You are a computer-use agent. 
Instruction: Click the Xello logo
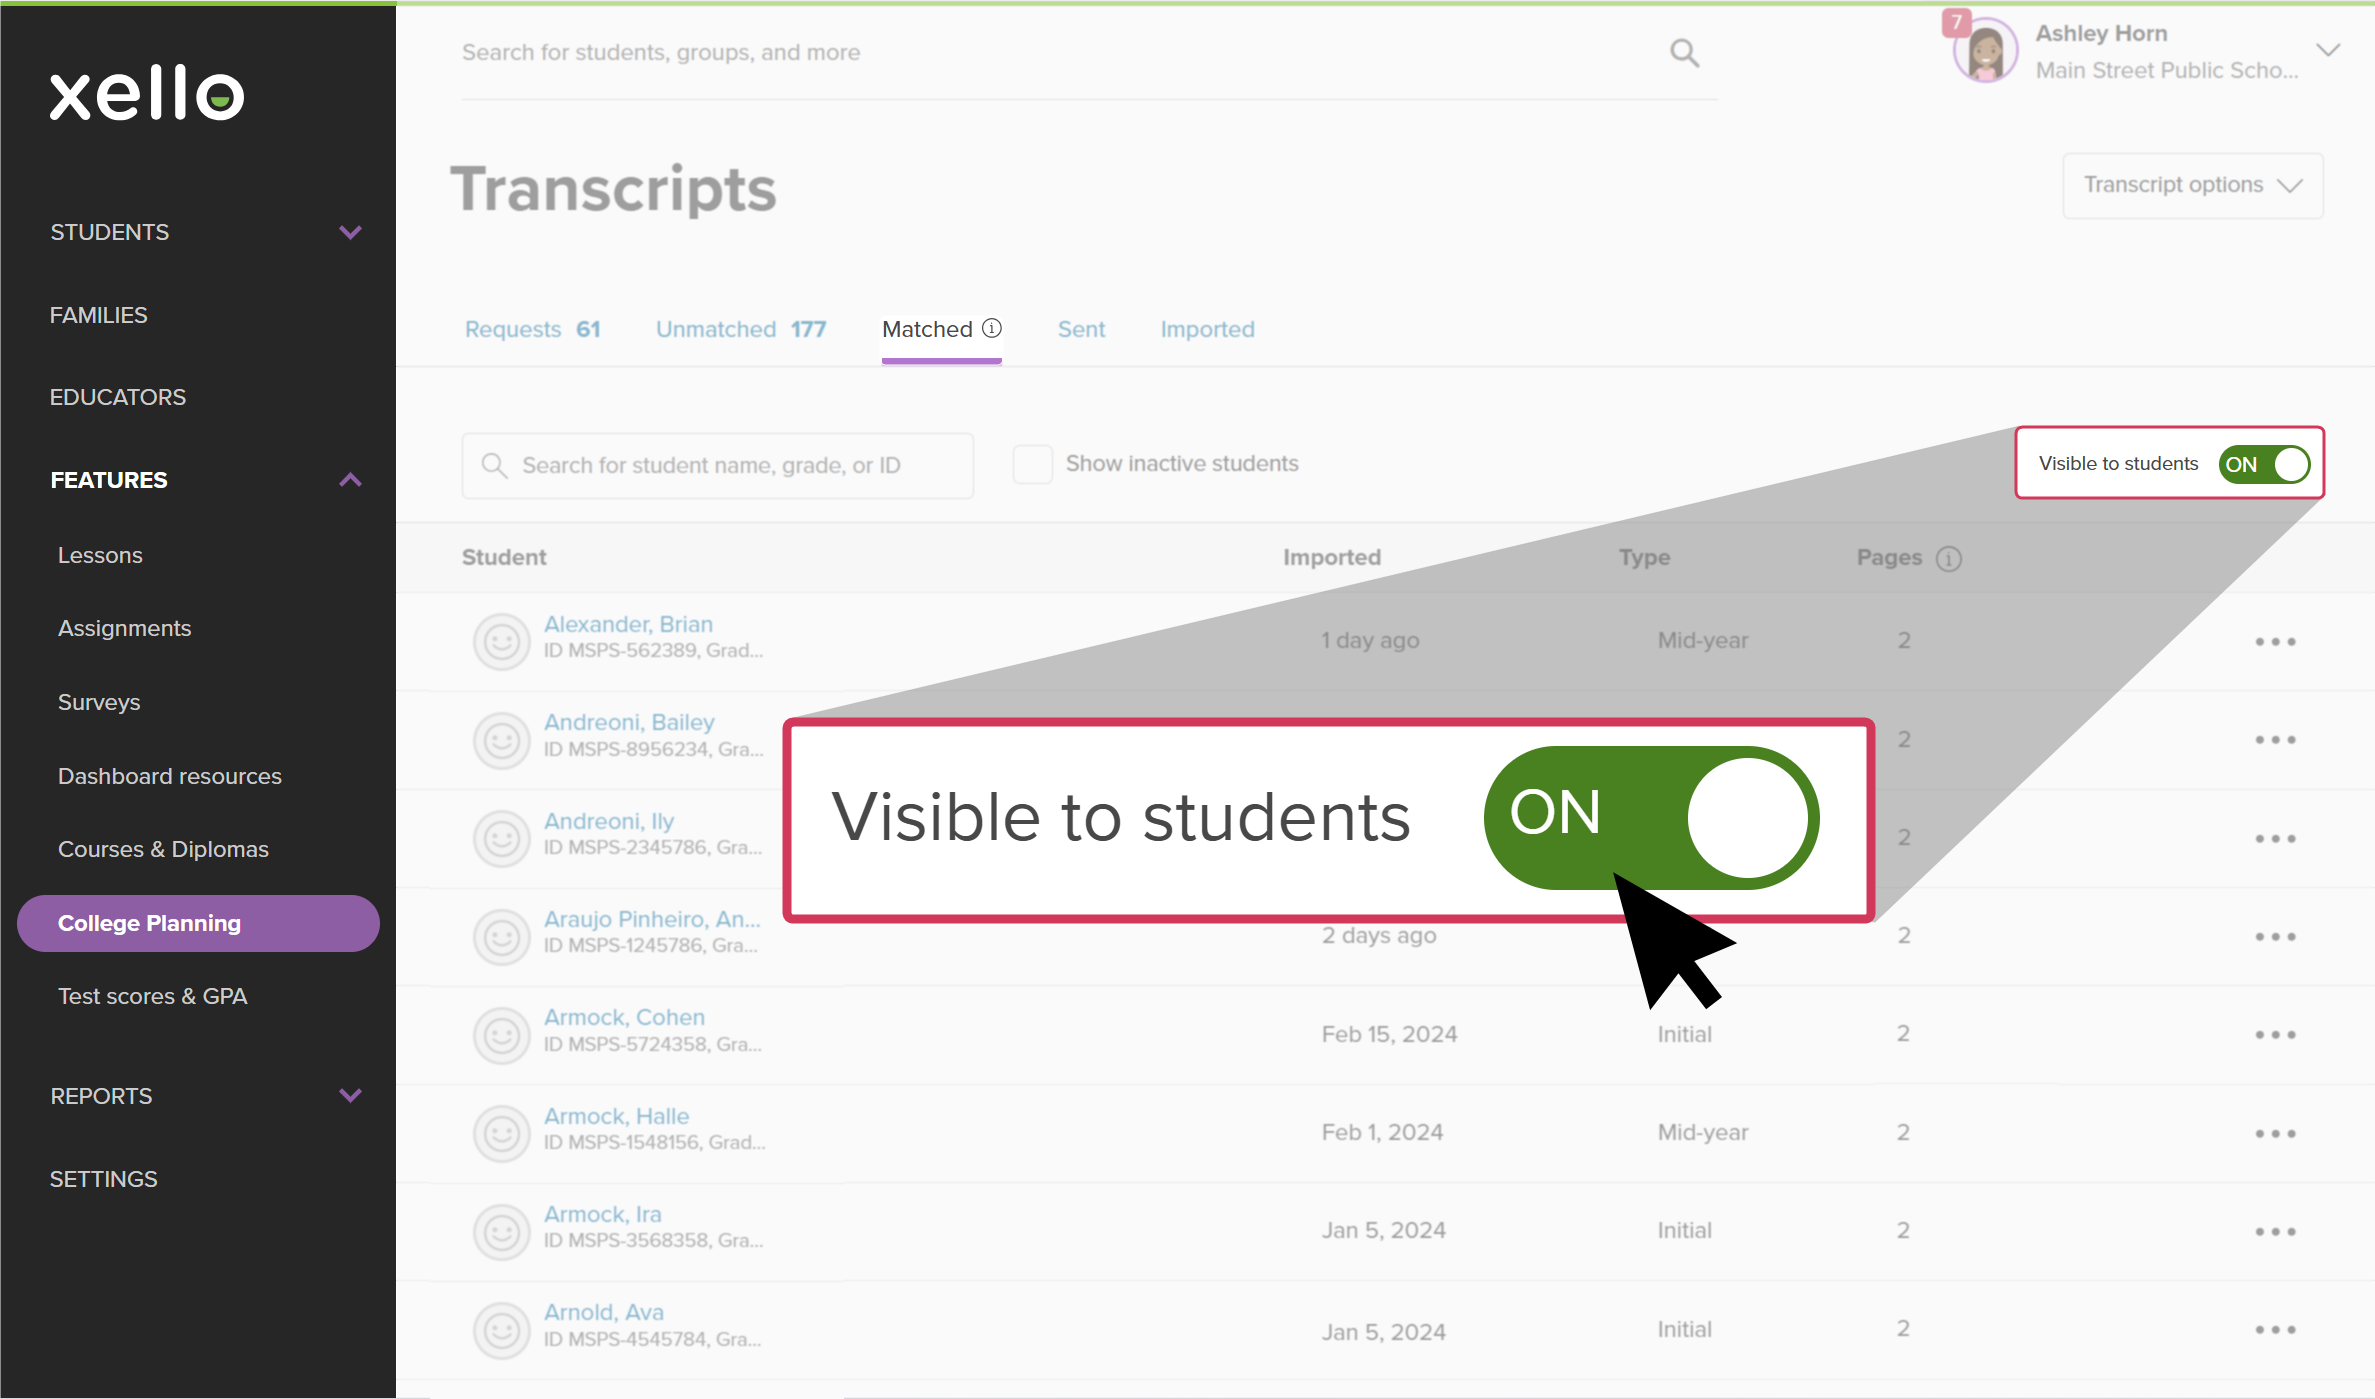point(147,94)
